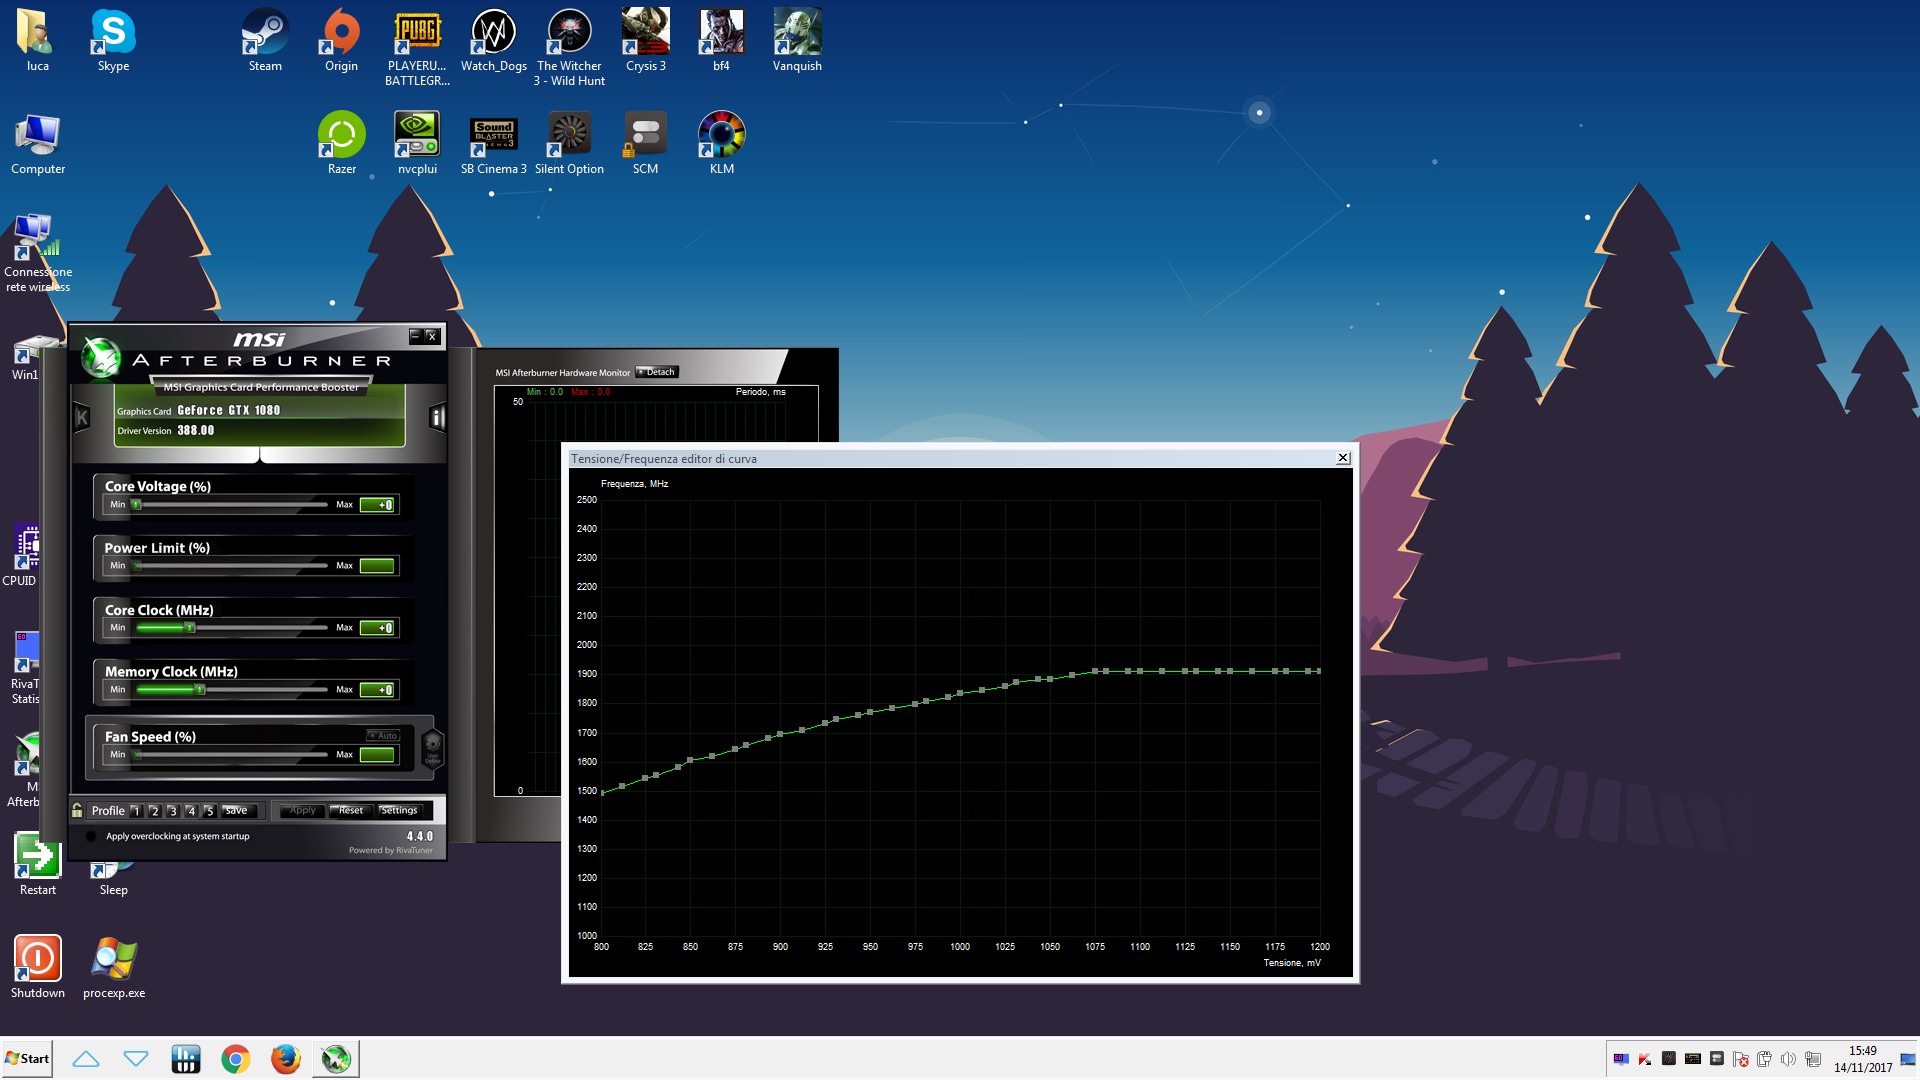The image size is (1920, 1080).
Task: Detach the Hardware Monitor panel
Action: coord(657,372)
